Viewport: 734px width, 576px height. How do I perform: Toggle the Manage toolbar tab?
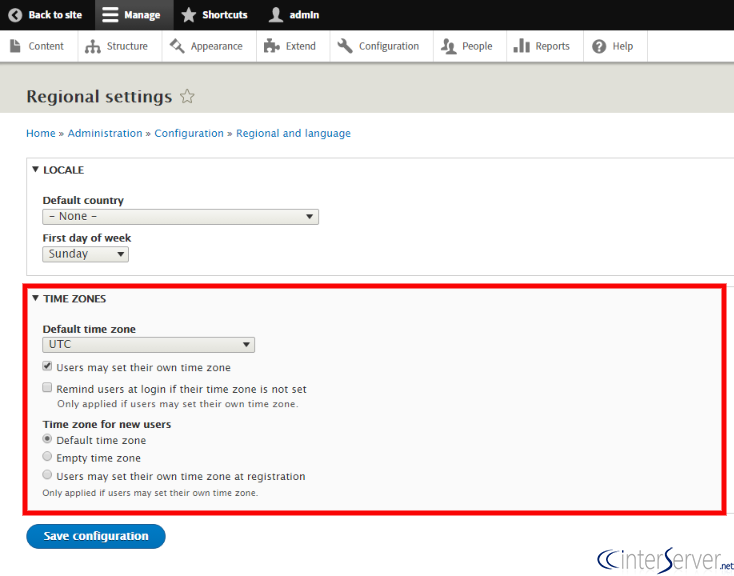(134, 15)
